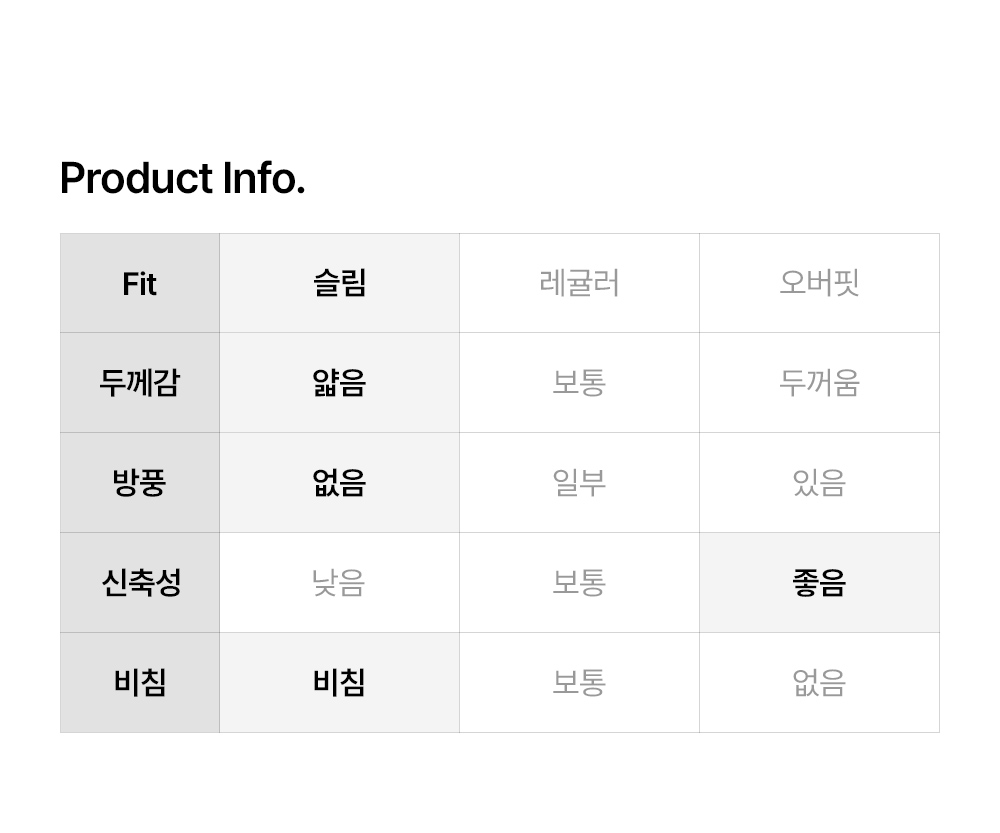
Task: Choose 보통 in the 두께감 row
Action: (579, 383)
